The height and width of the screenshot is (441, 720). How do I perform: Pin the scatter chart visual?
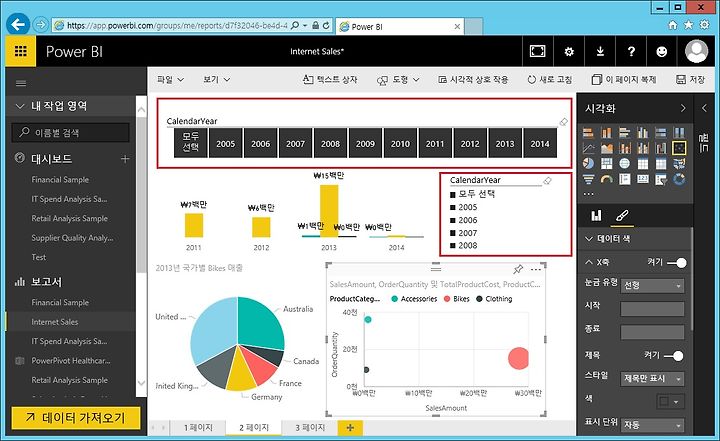tap(518, 269)
